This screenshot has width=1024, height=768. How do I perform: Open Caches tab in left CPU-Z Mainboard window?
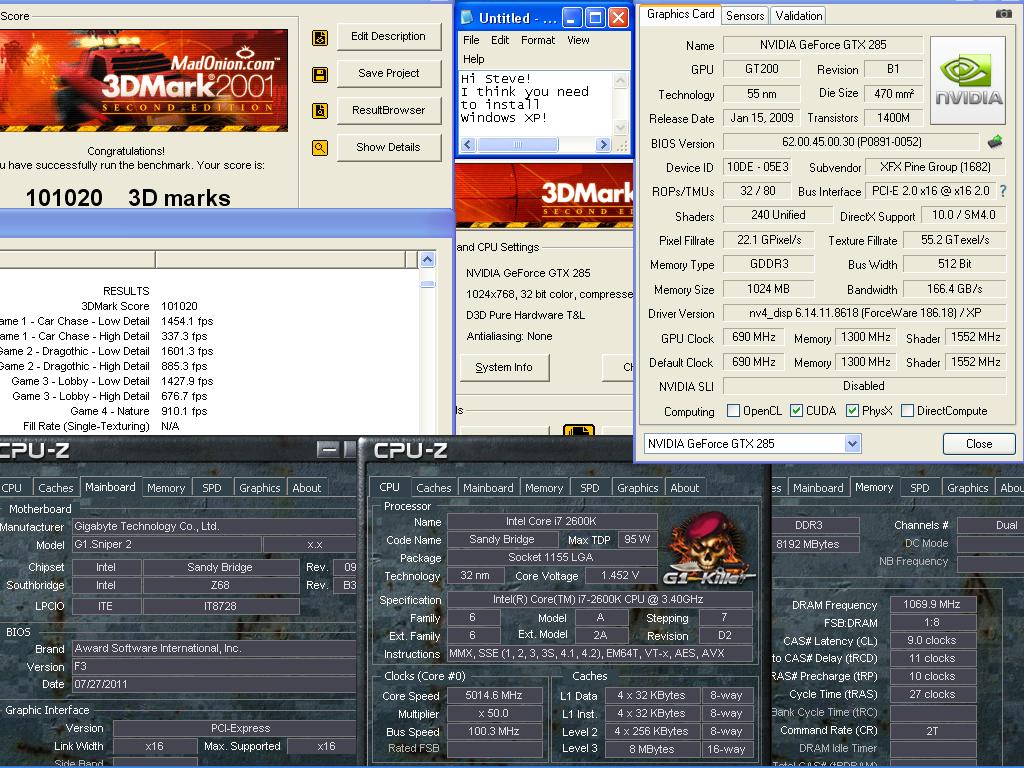point(56,488)
